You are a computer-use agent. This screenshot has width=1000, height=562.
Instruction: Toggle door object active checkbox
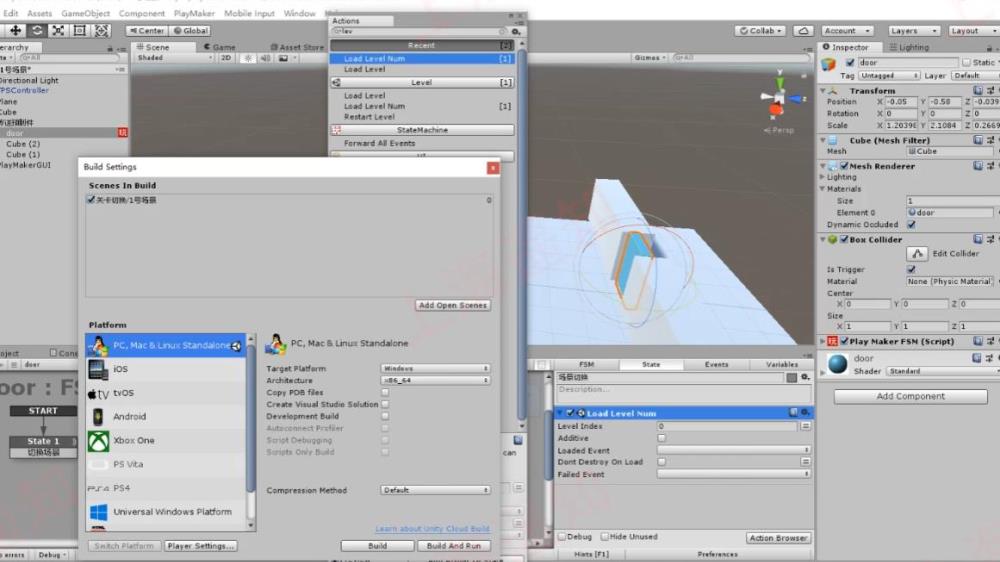pyautogui.click(x=850, y=63)
